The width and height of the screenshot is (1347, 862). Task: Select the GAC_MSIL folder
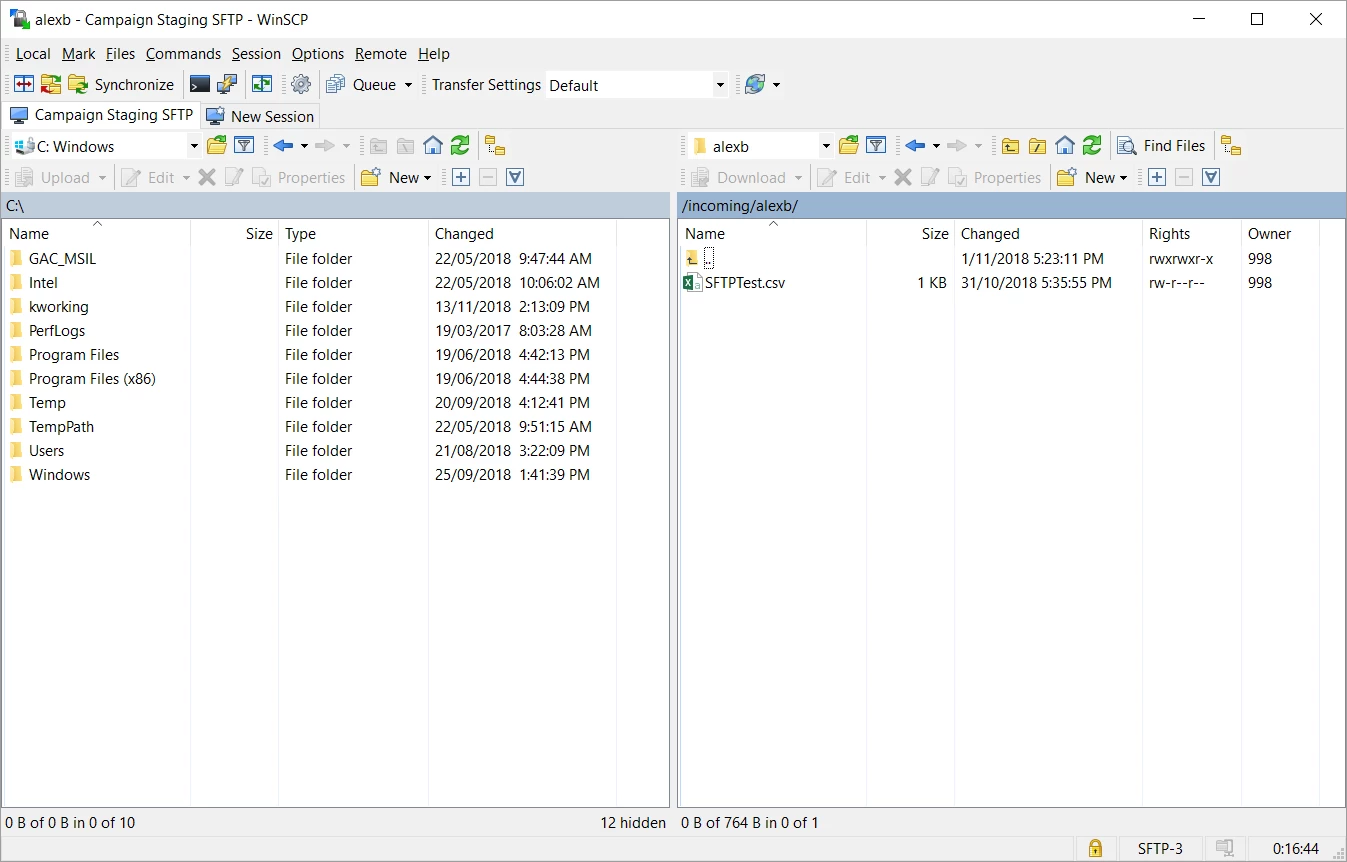[x=62, y=258]
